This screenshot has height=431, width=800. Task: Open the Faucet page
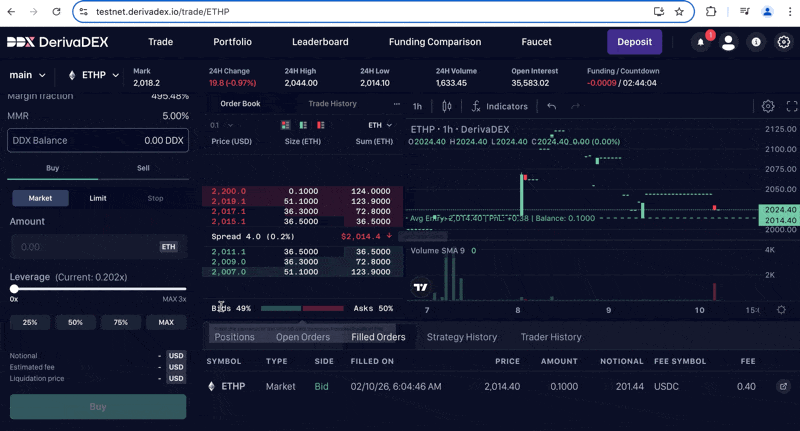(536, 42)
